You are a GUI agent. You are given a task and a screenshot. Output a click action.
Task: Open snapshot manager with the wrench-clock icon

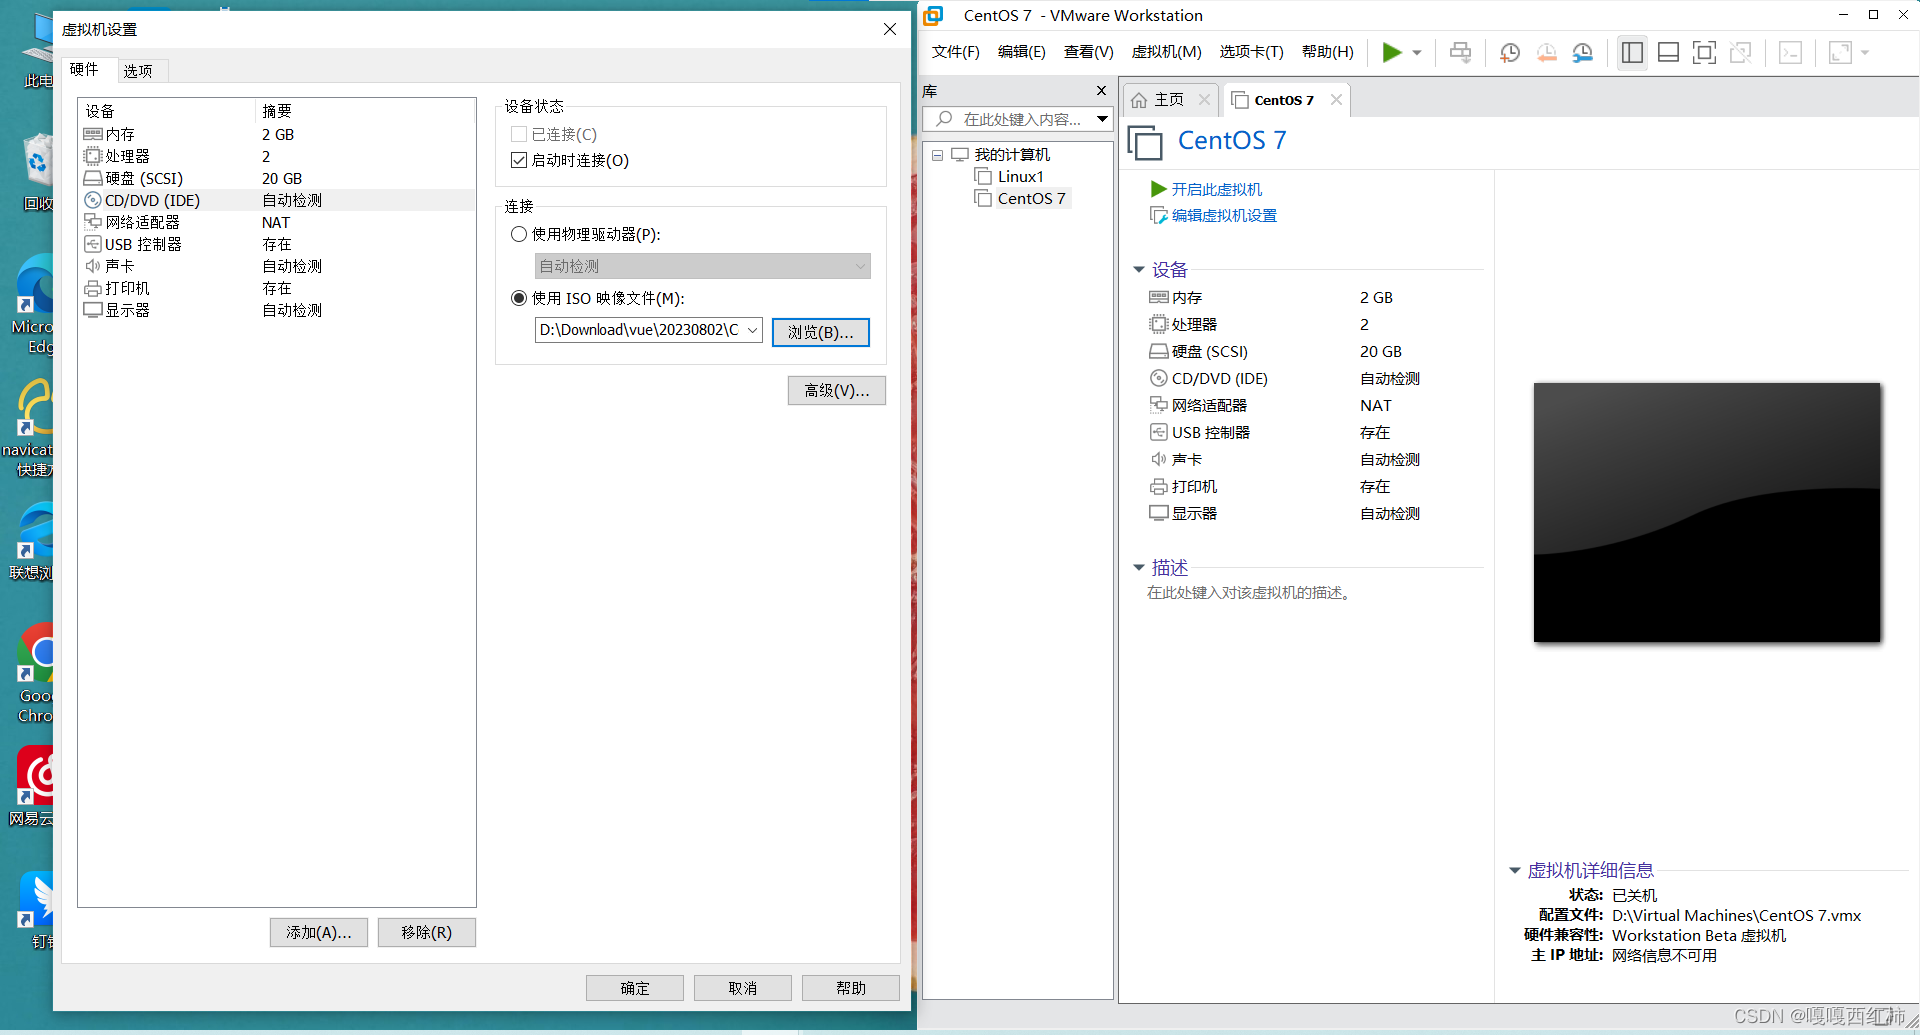click(x=1582, y=52)
